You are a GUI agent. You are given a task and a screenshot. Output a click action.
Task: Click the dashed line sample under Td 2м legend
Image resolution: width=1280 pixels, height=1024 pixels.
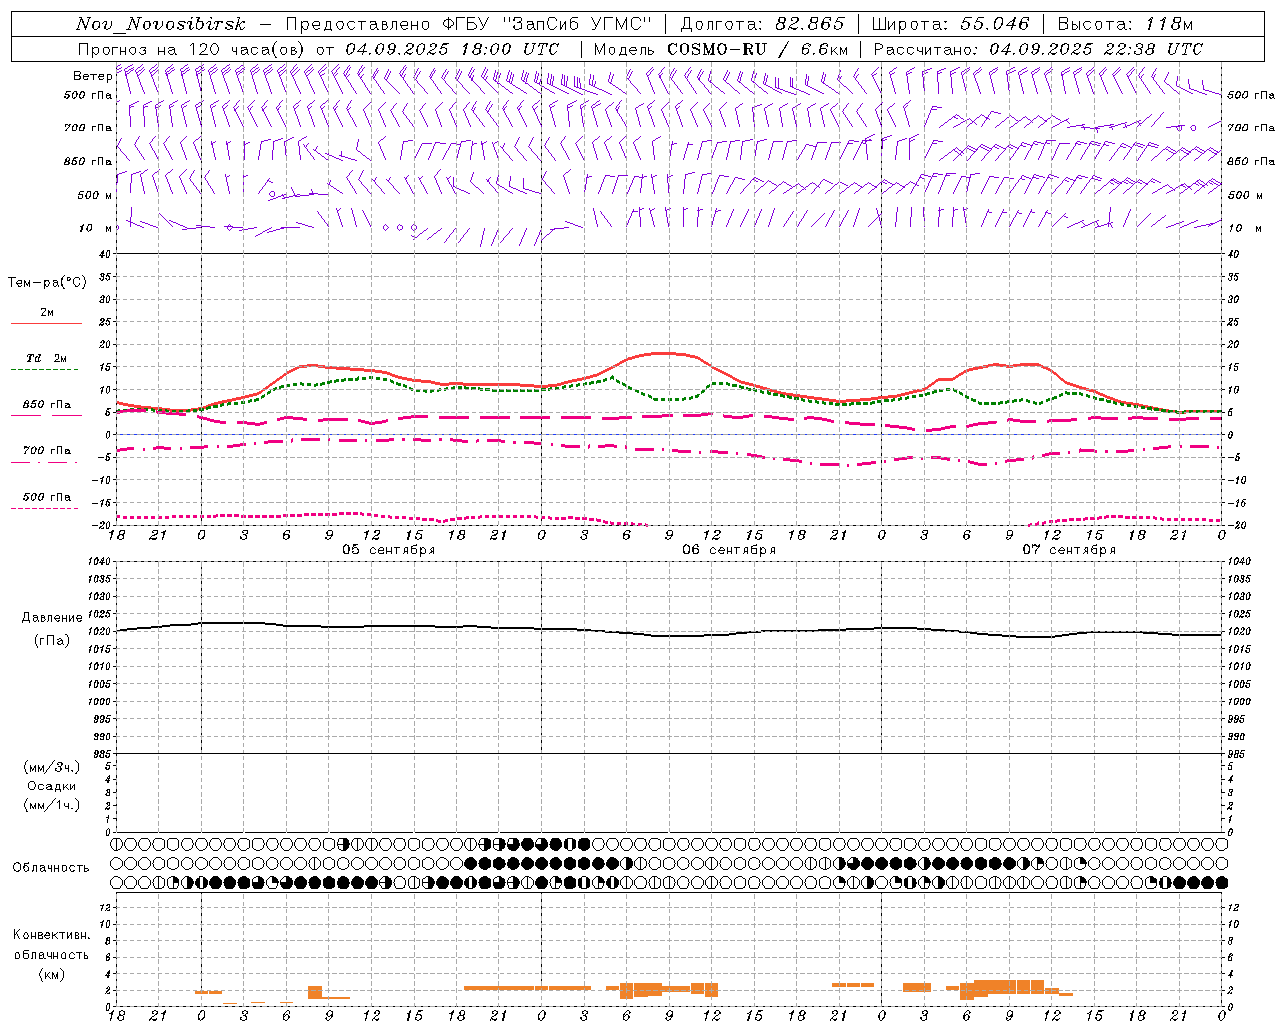[x=46, y=370]
